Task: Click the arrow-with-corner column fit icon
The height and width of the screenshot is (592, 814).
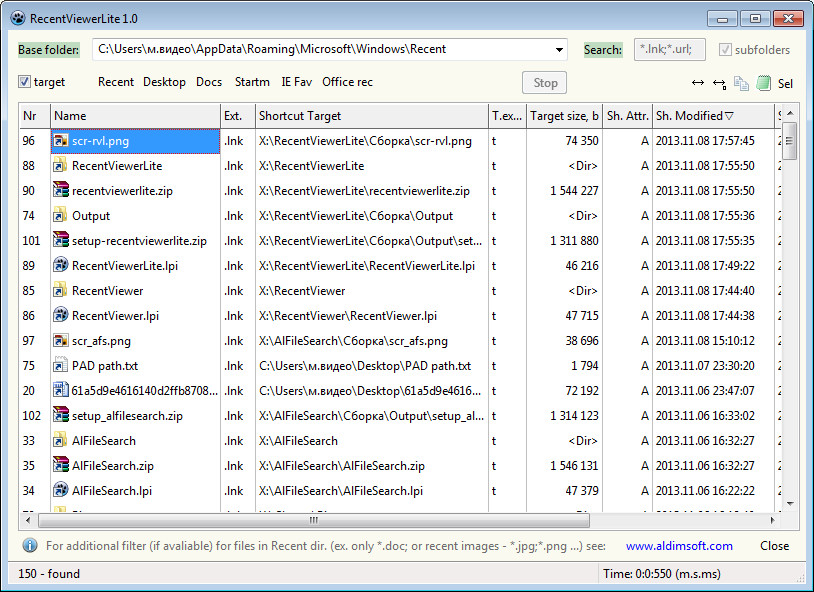Action: click(719, 83)
